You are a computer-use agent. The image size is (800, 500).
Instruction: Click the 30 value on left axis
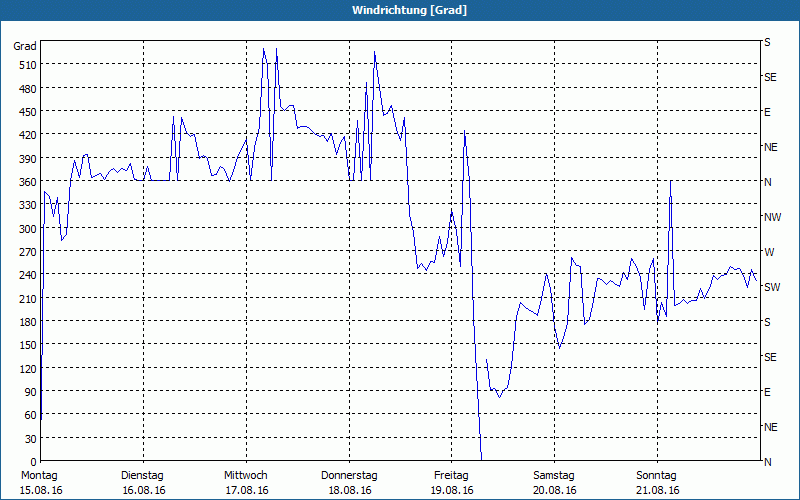click(x=31, y=439)
